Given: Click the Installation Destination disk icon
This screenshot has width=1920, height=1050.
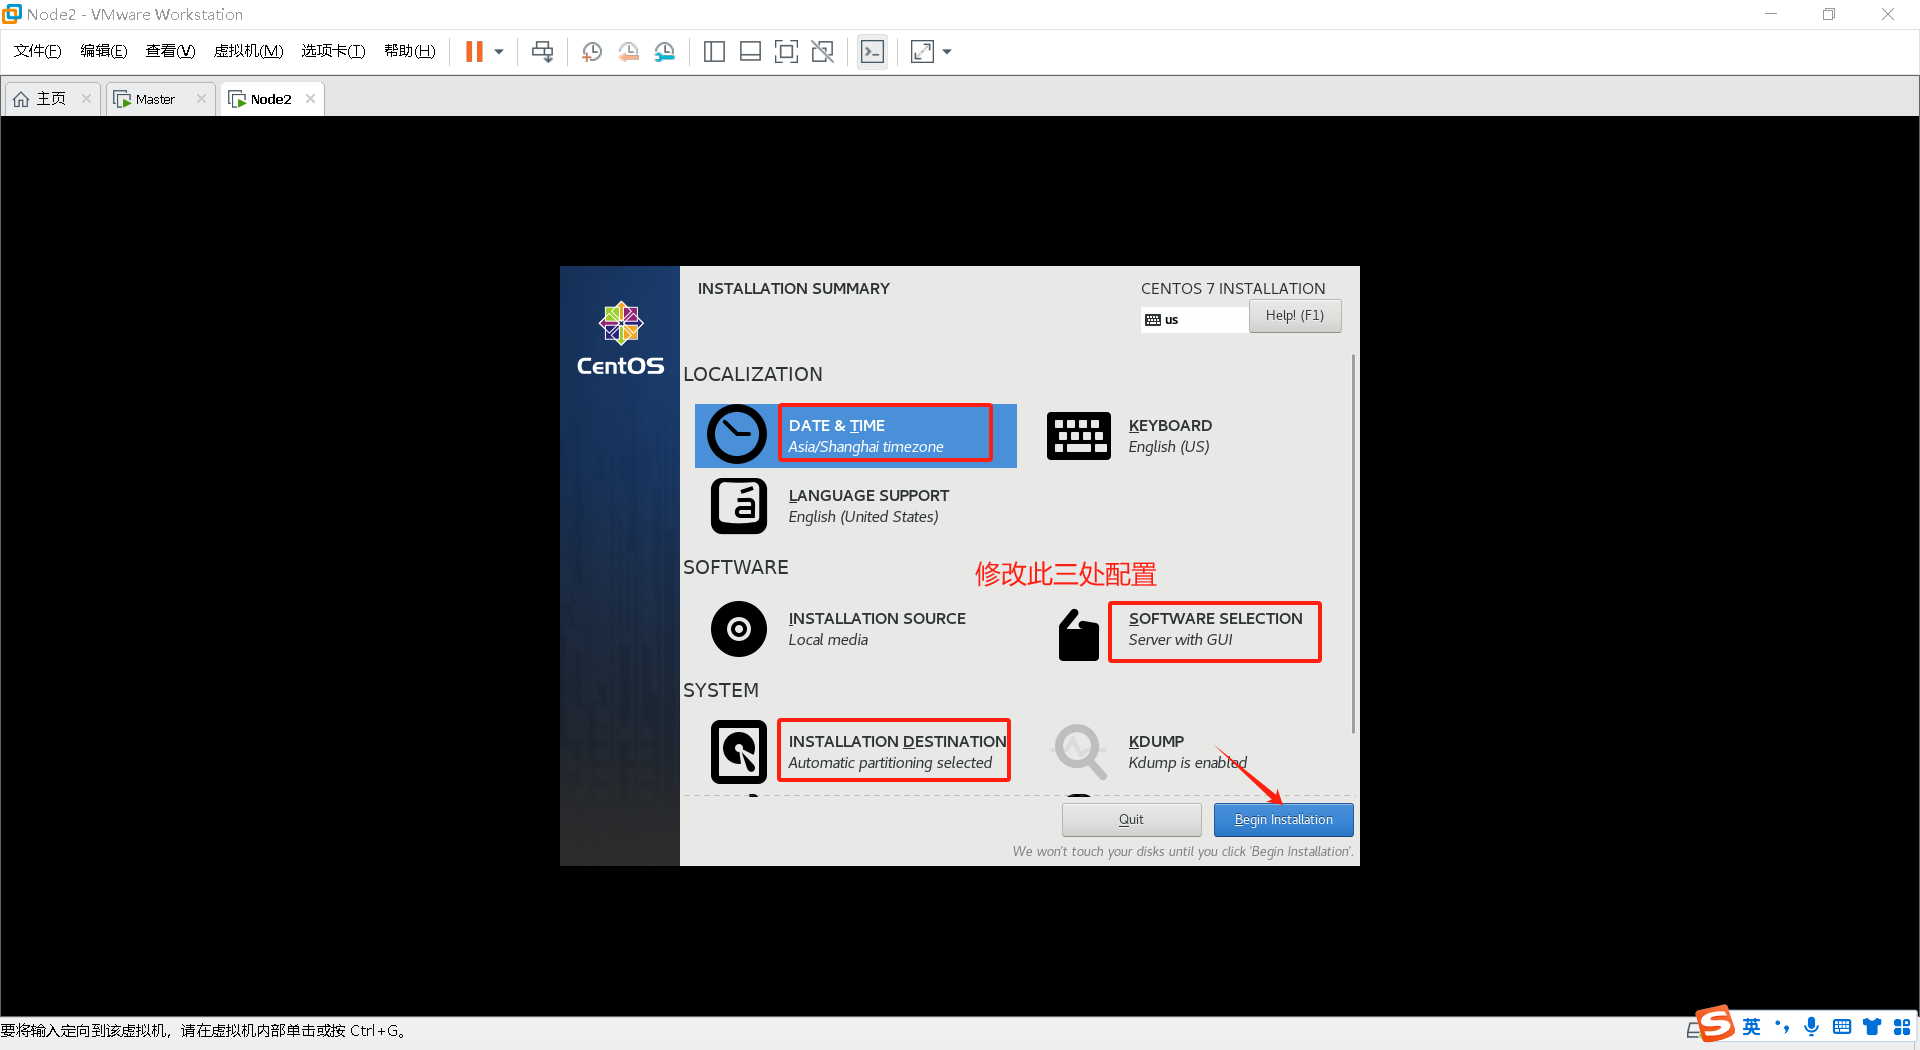Looking at the screenshot, I should click(738, 752).
